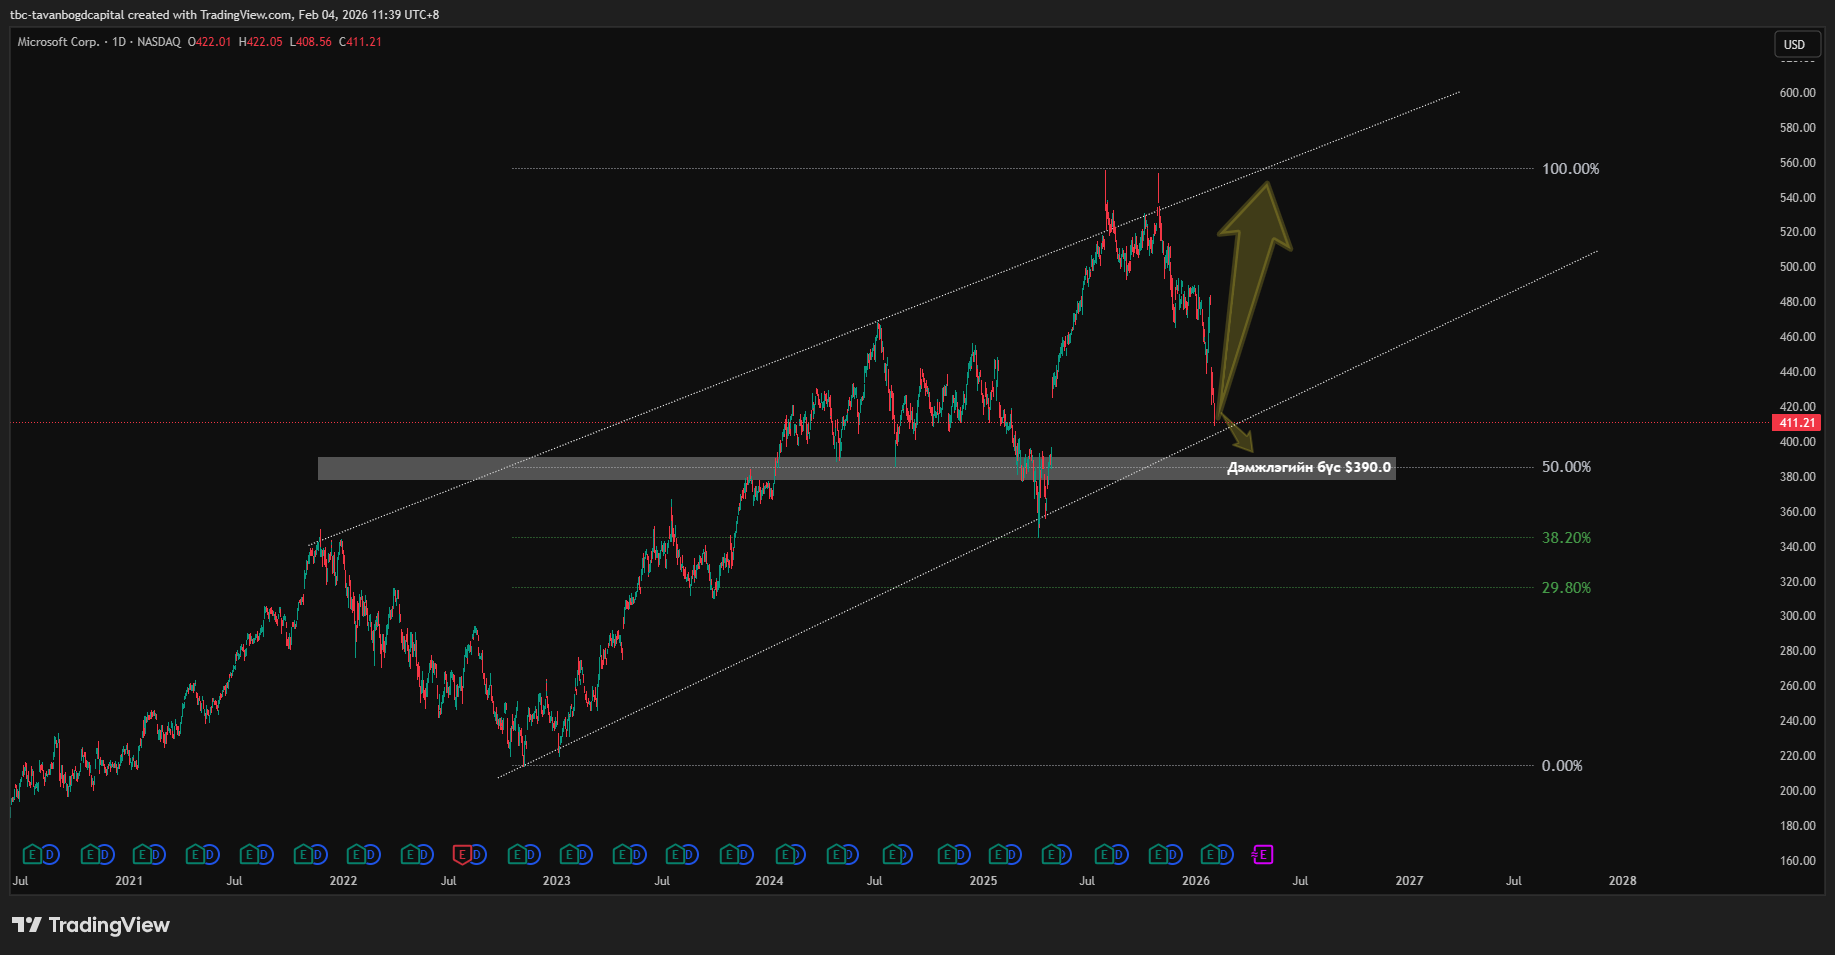Screen dimensions: 1835x955
Task: Click the red earnings marker near Jul 2022
Action: click(x=462, y=855)
